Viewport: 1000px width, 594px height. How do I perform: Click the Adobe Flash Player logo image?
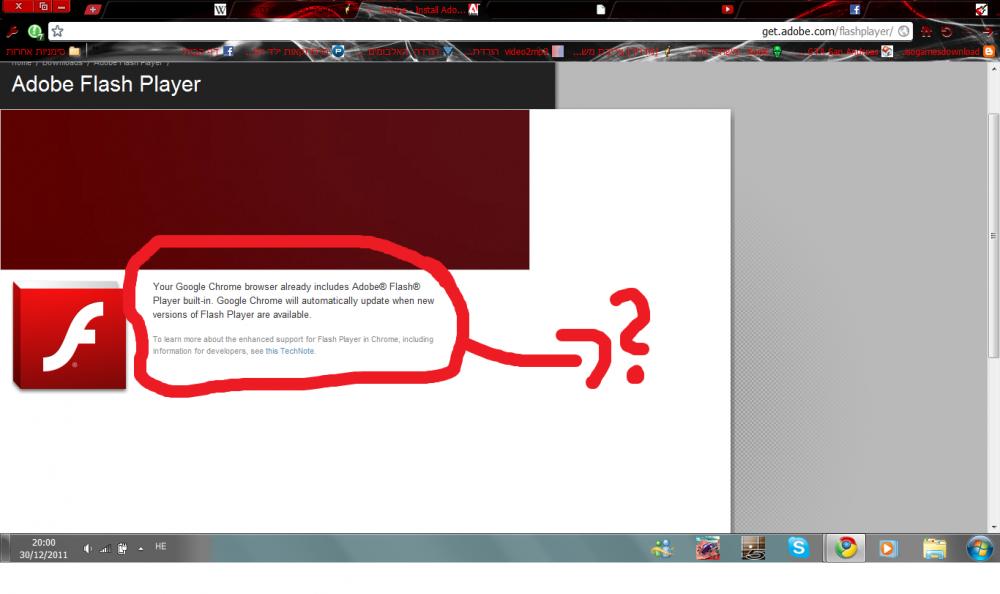[69, 336]
